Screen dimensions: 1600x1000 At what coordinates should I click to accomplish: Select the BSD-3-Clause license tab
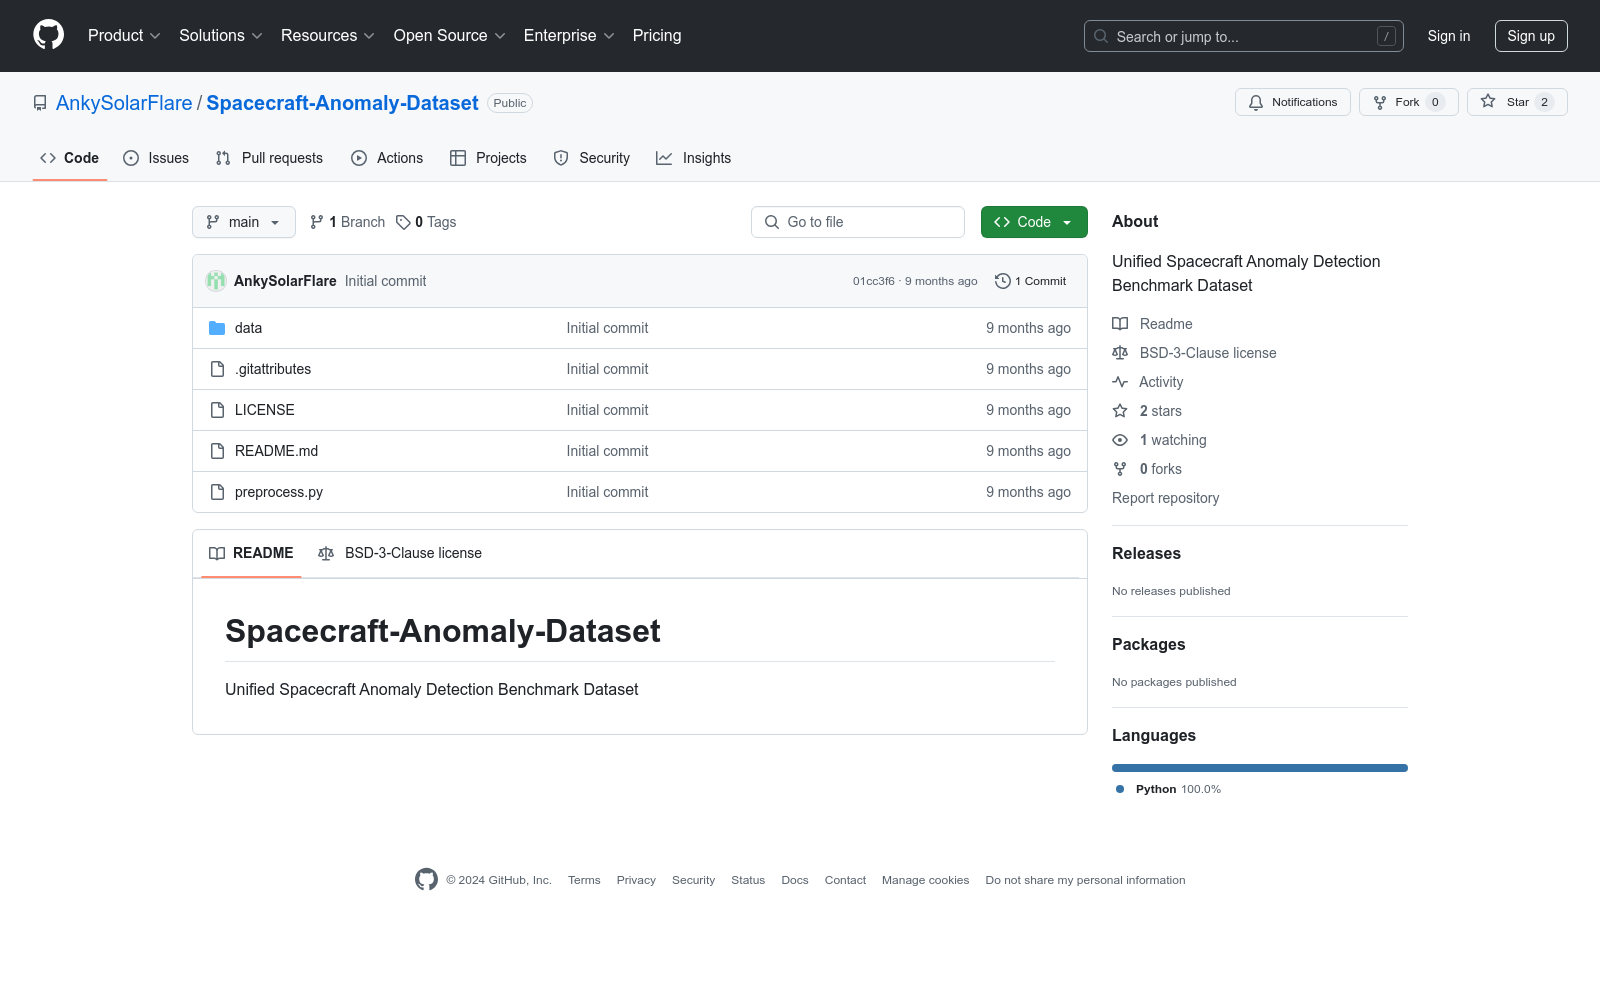(400, 553)
